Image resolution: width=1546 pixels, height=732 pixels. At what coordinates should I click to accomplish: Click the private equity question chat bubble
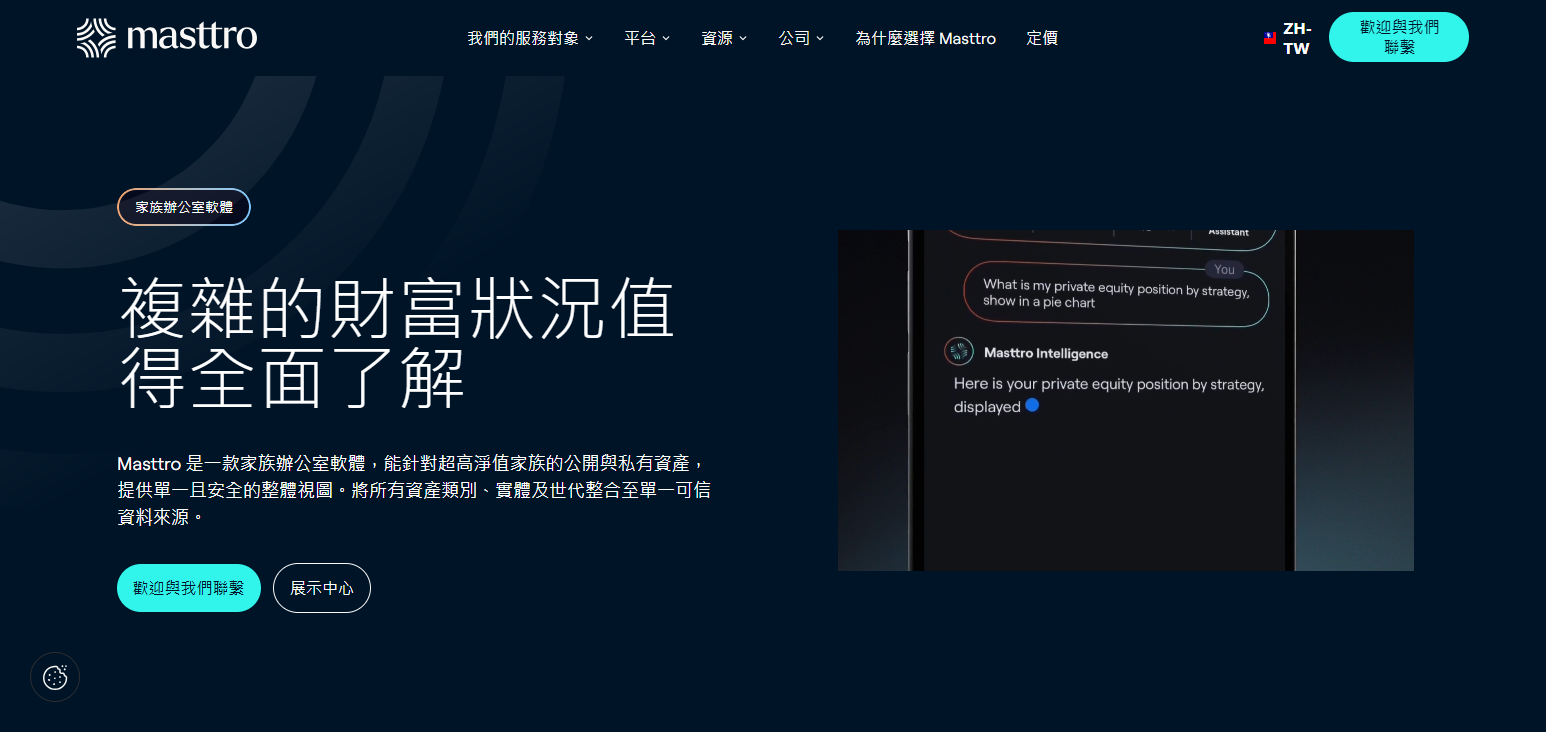1116,294
